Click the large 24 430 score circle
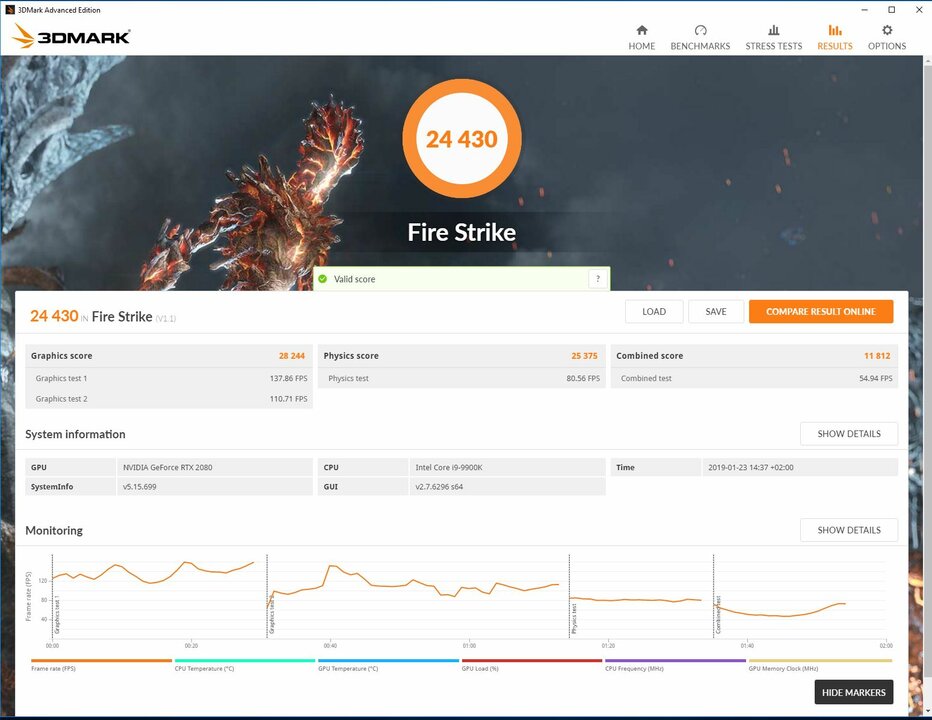 pos(462,139)
